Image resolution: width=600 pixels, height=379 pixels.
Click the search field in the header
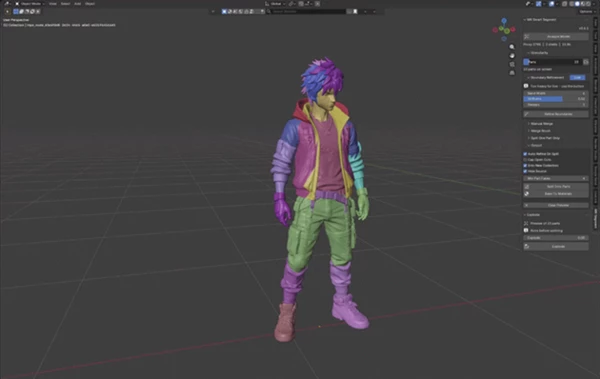tap(307, 11)
